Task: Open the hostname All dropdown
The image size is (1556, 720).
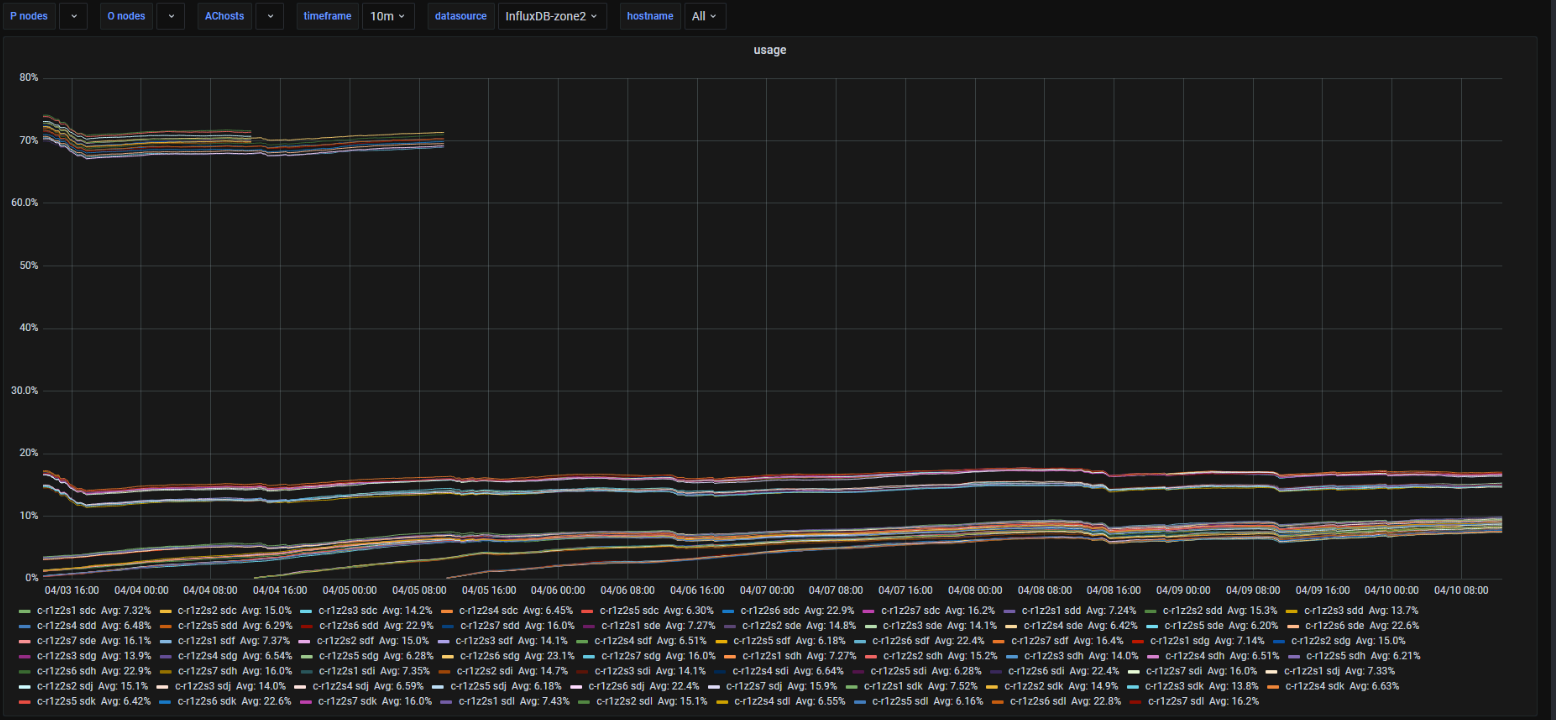Action: 705,16
